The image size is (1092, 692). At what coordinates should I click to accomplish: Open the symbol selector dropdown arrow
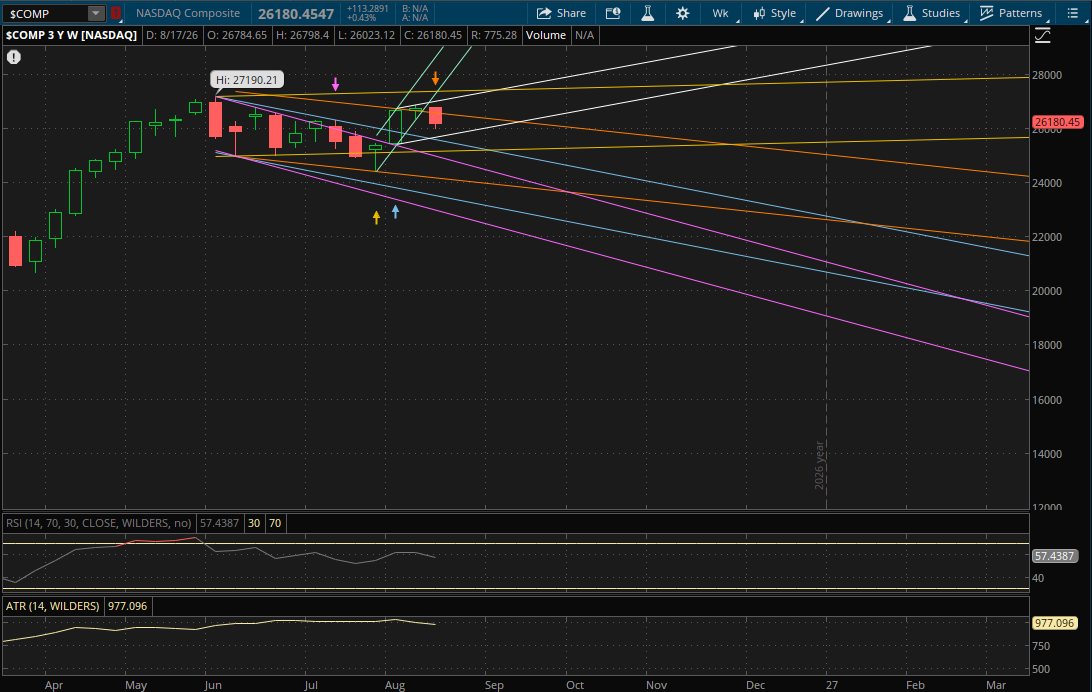(96, 13)
